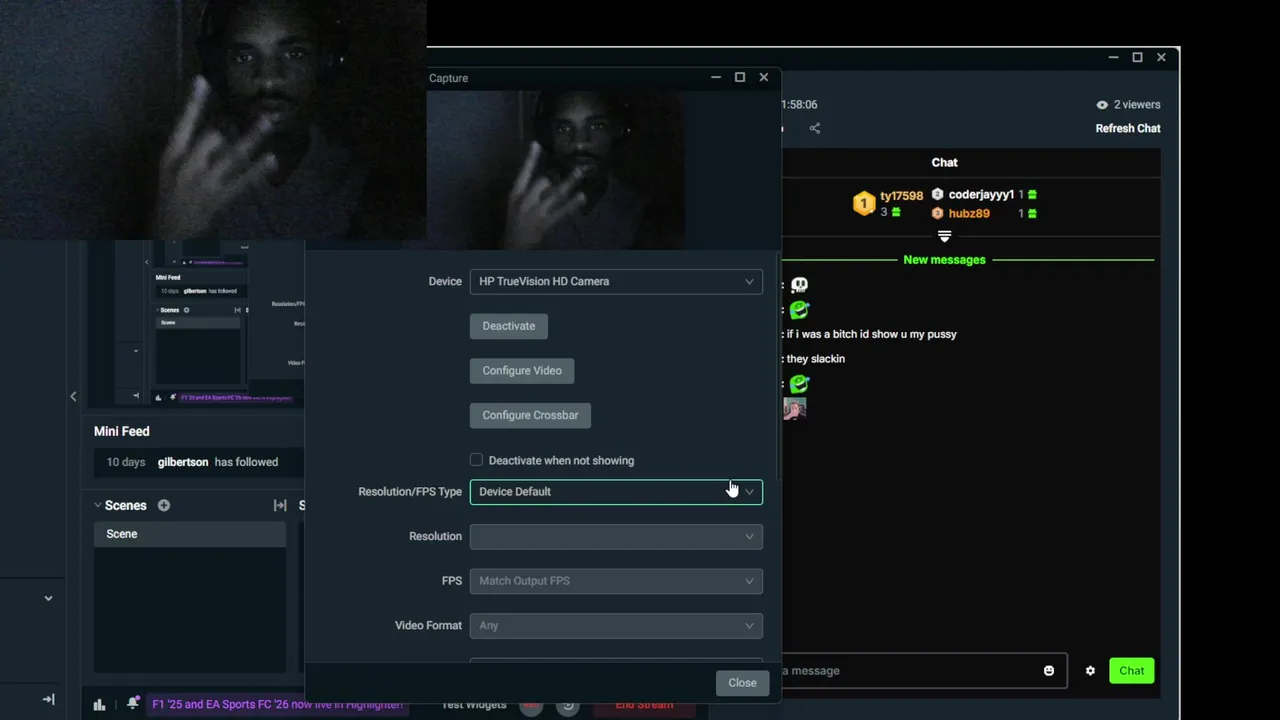Open the FPS dropdown
This screenshot has width=1280, height=720.
point(616,581)
